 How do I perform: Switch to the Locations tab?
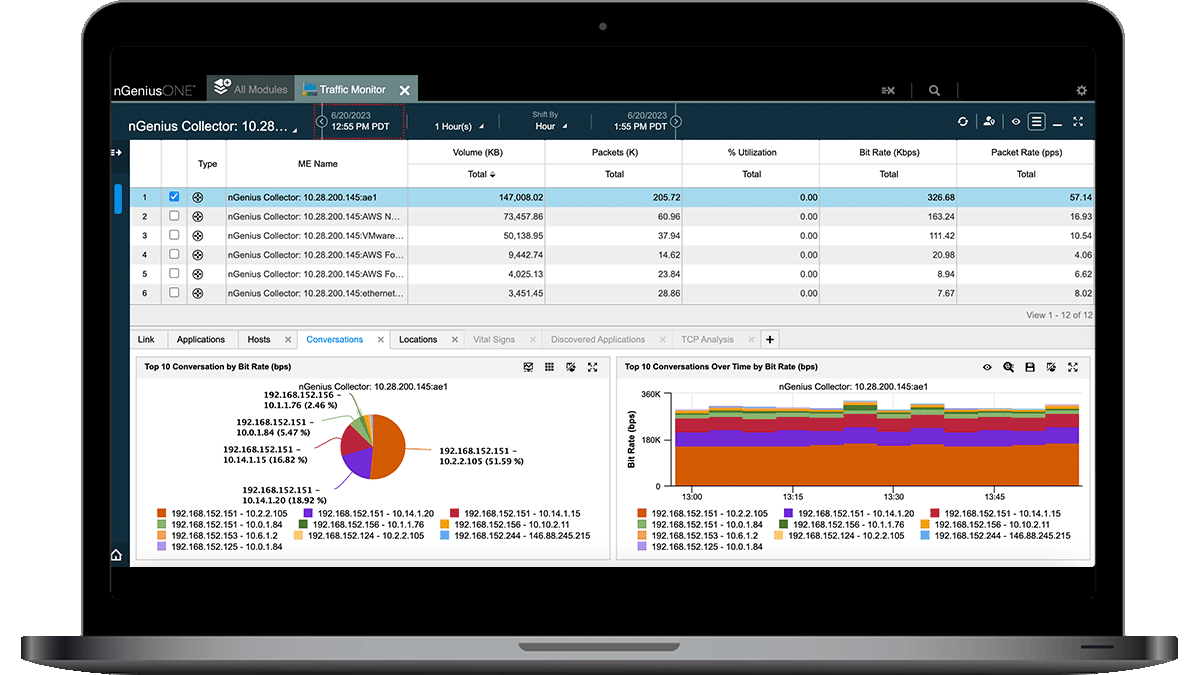click(x=418, y=339)
